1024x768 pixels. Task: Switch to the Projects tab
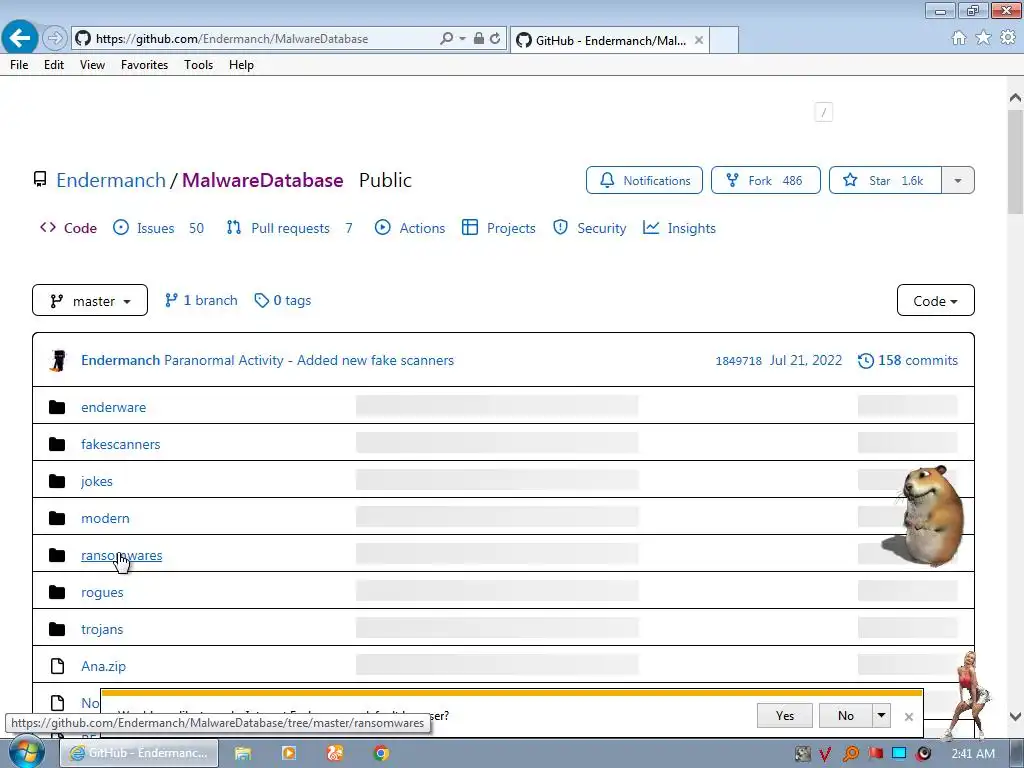[499, 228]
